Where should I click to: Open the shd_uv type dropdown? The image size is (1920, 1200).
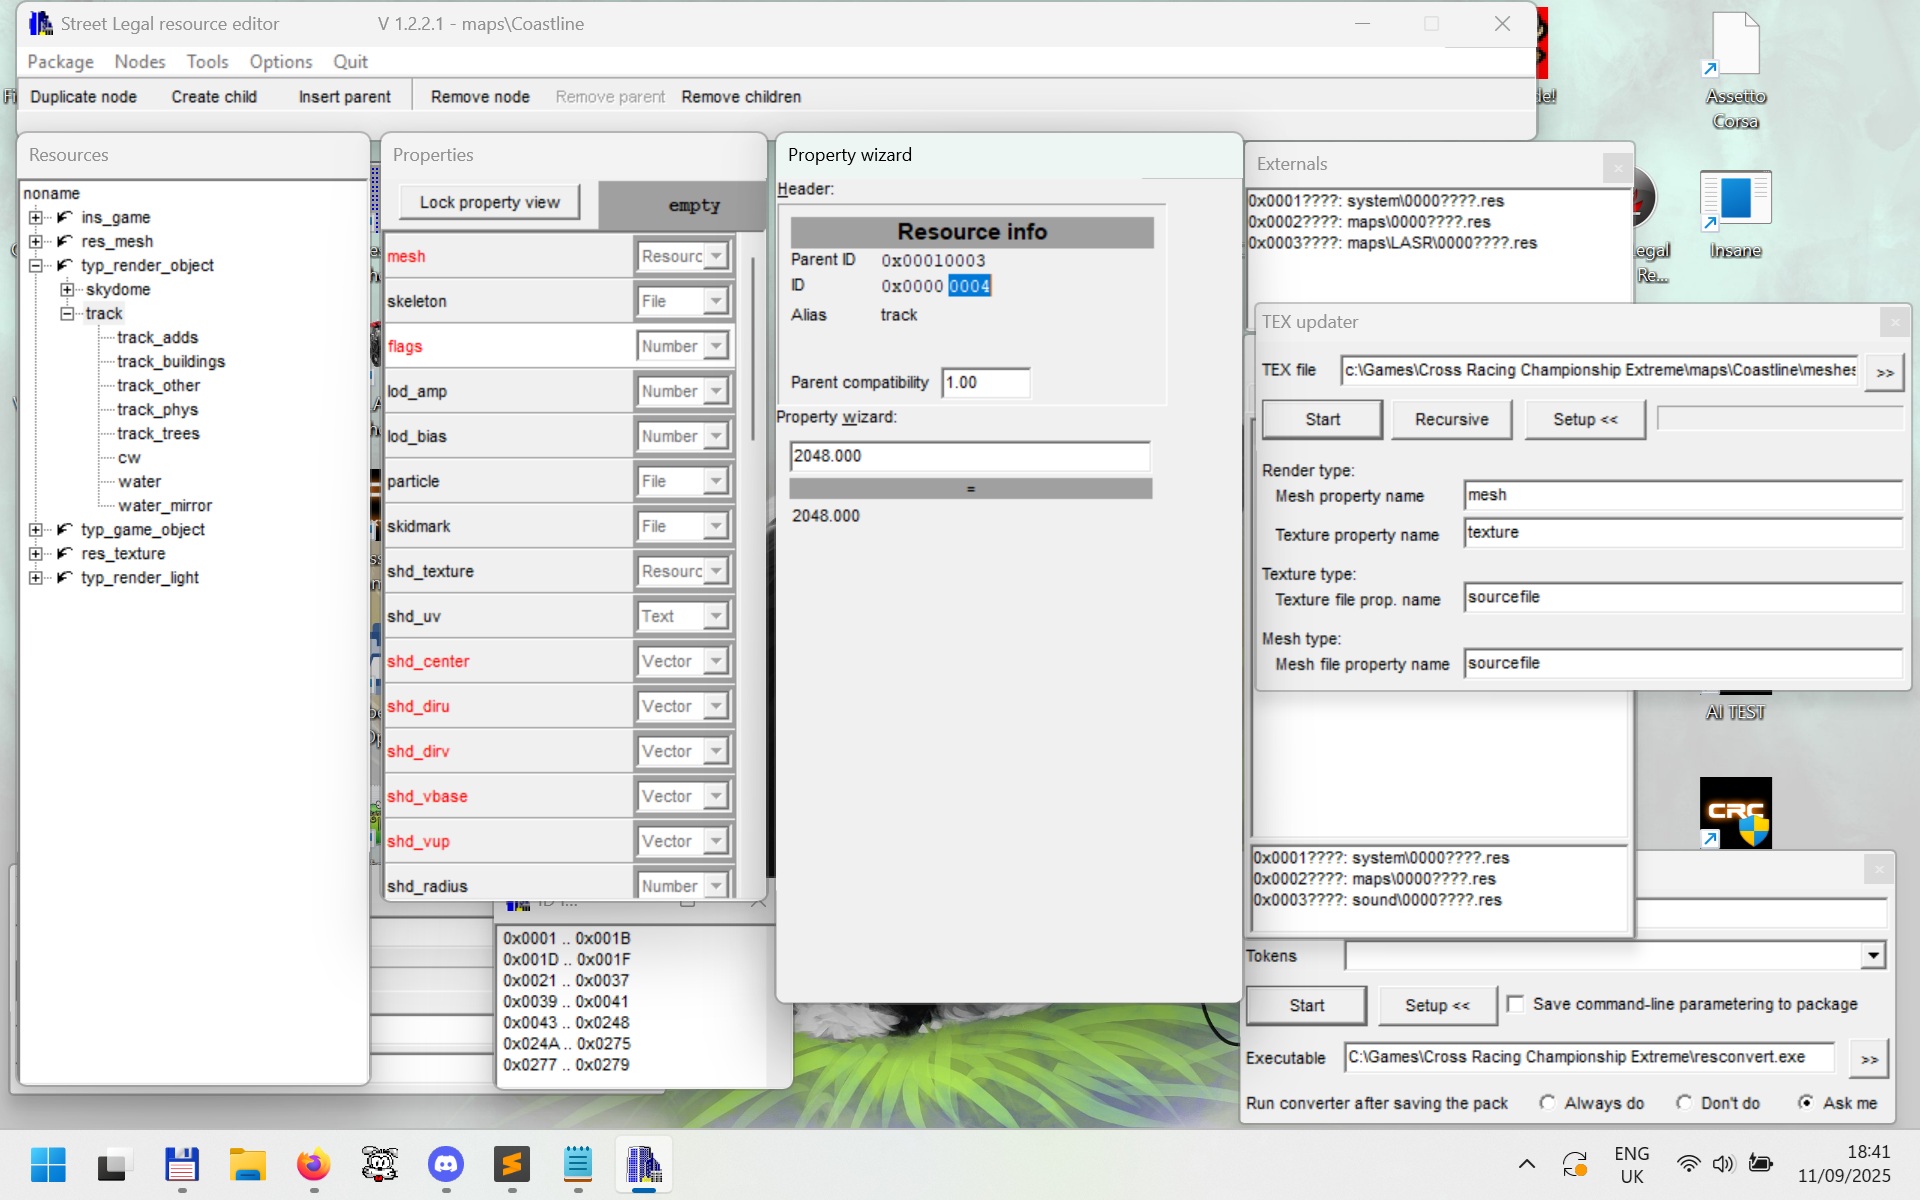pos(715,617)
